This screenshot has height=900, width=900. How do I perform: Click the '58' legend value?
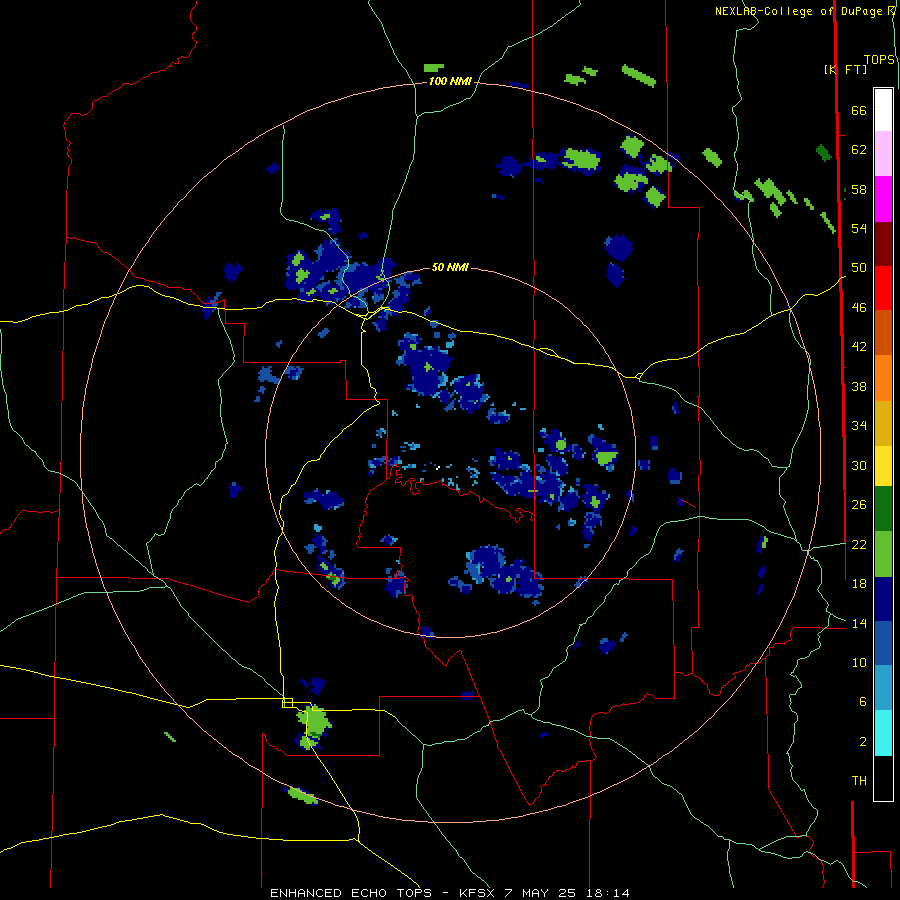click(859, 189)
